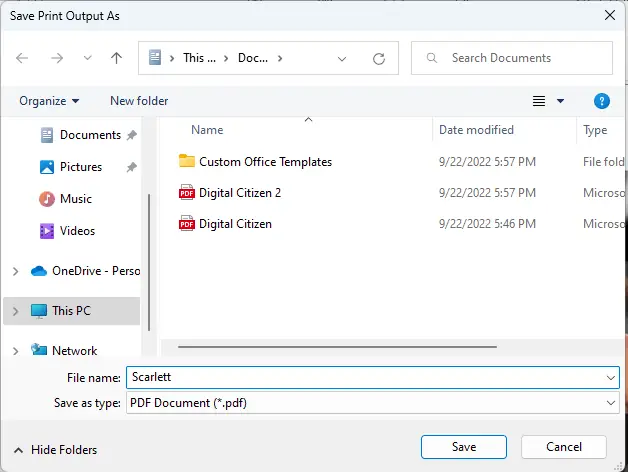Go forward with the right arrow button

click(x=57, y=58)
